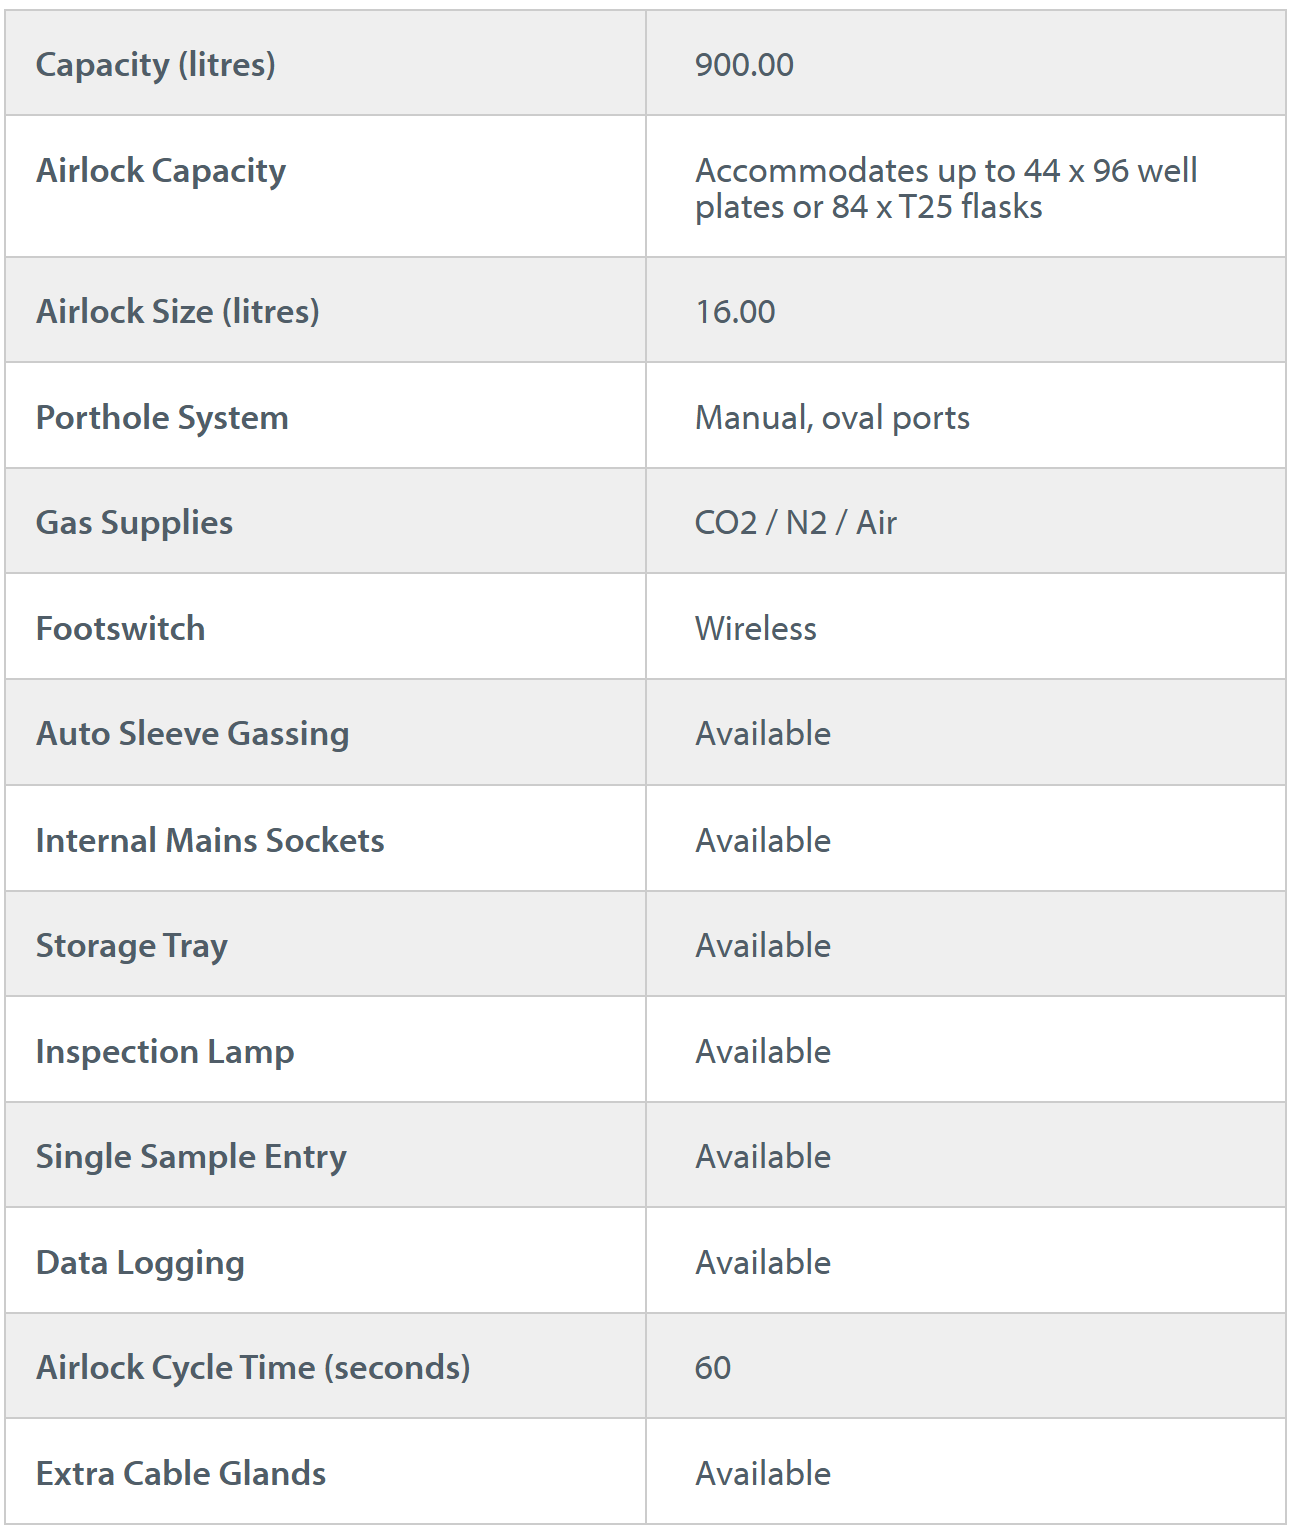The image size is (1292, 1530).
Task: Click the "Airlock Size (litres)" label
Action: (177, 312)
